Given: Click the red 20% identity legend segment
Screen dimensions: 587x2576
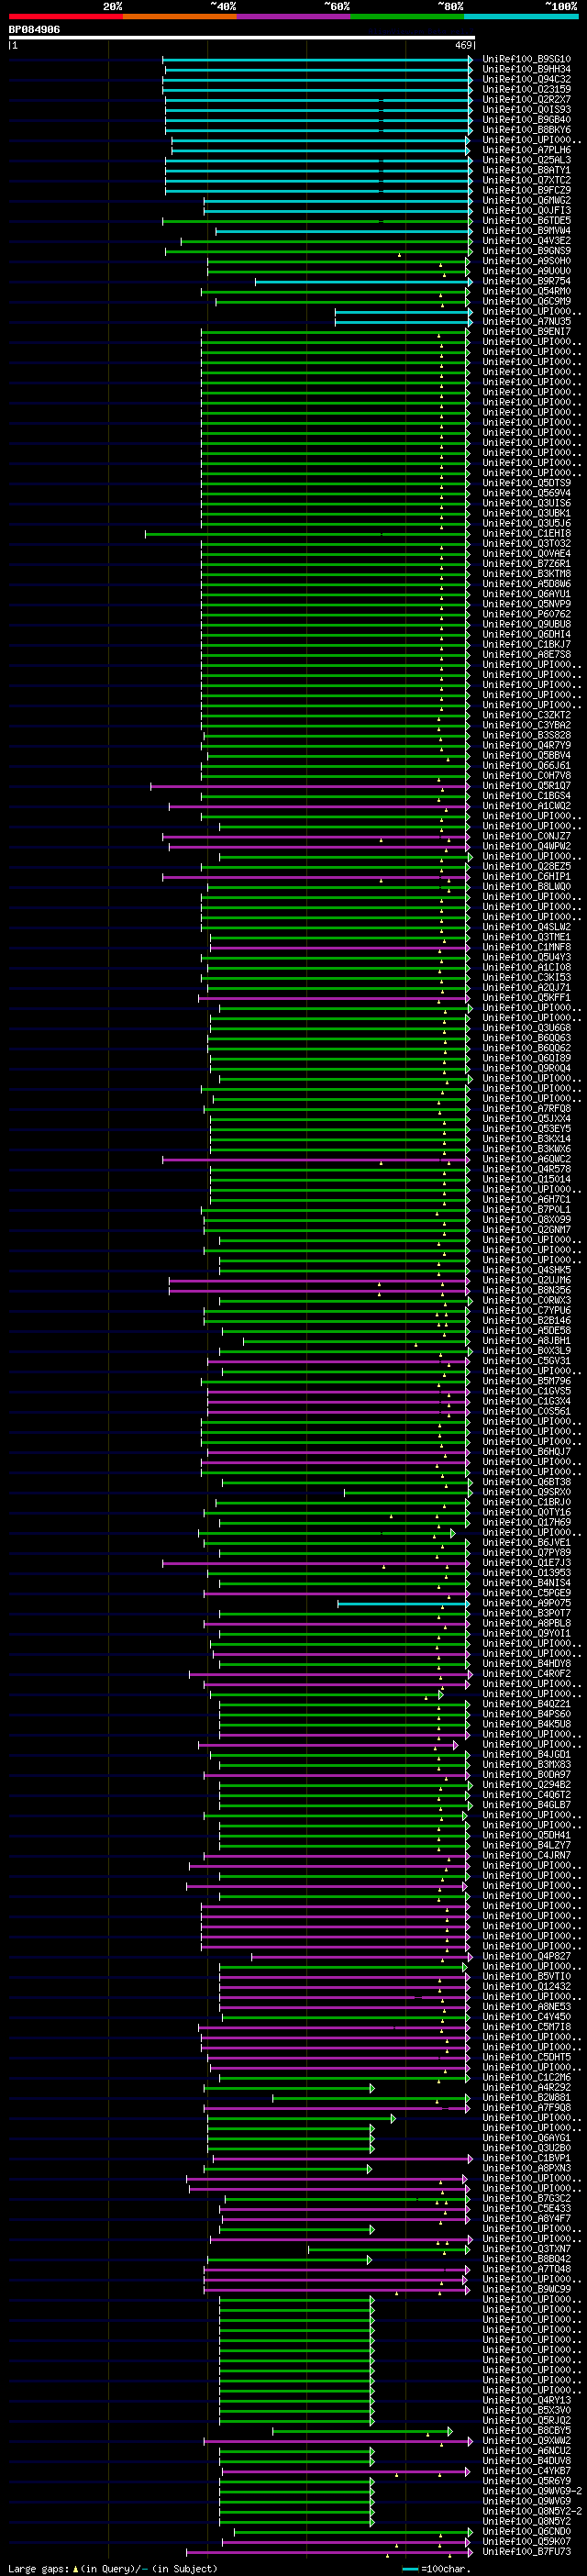Looking at the screenshot, I should click(66, 16).
